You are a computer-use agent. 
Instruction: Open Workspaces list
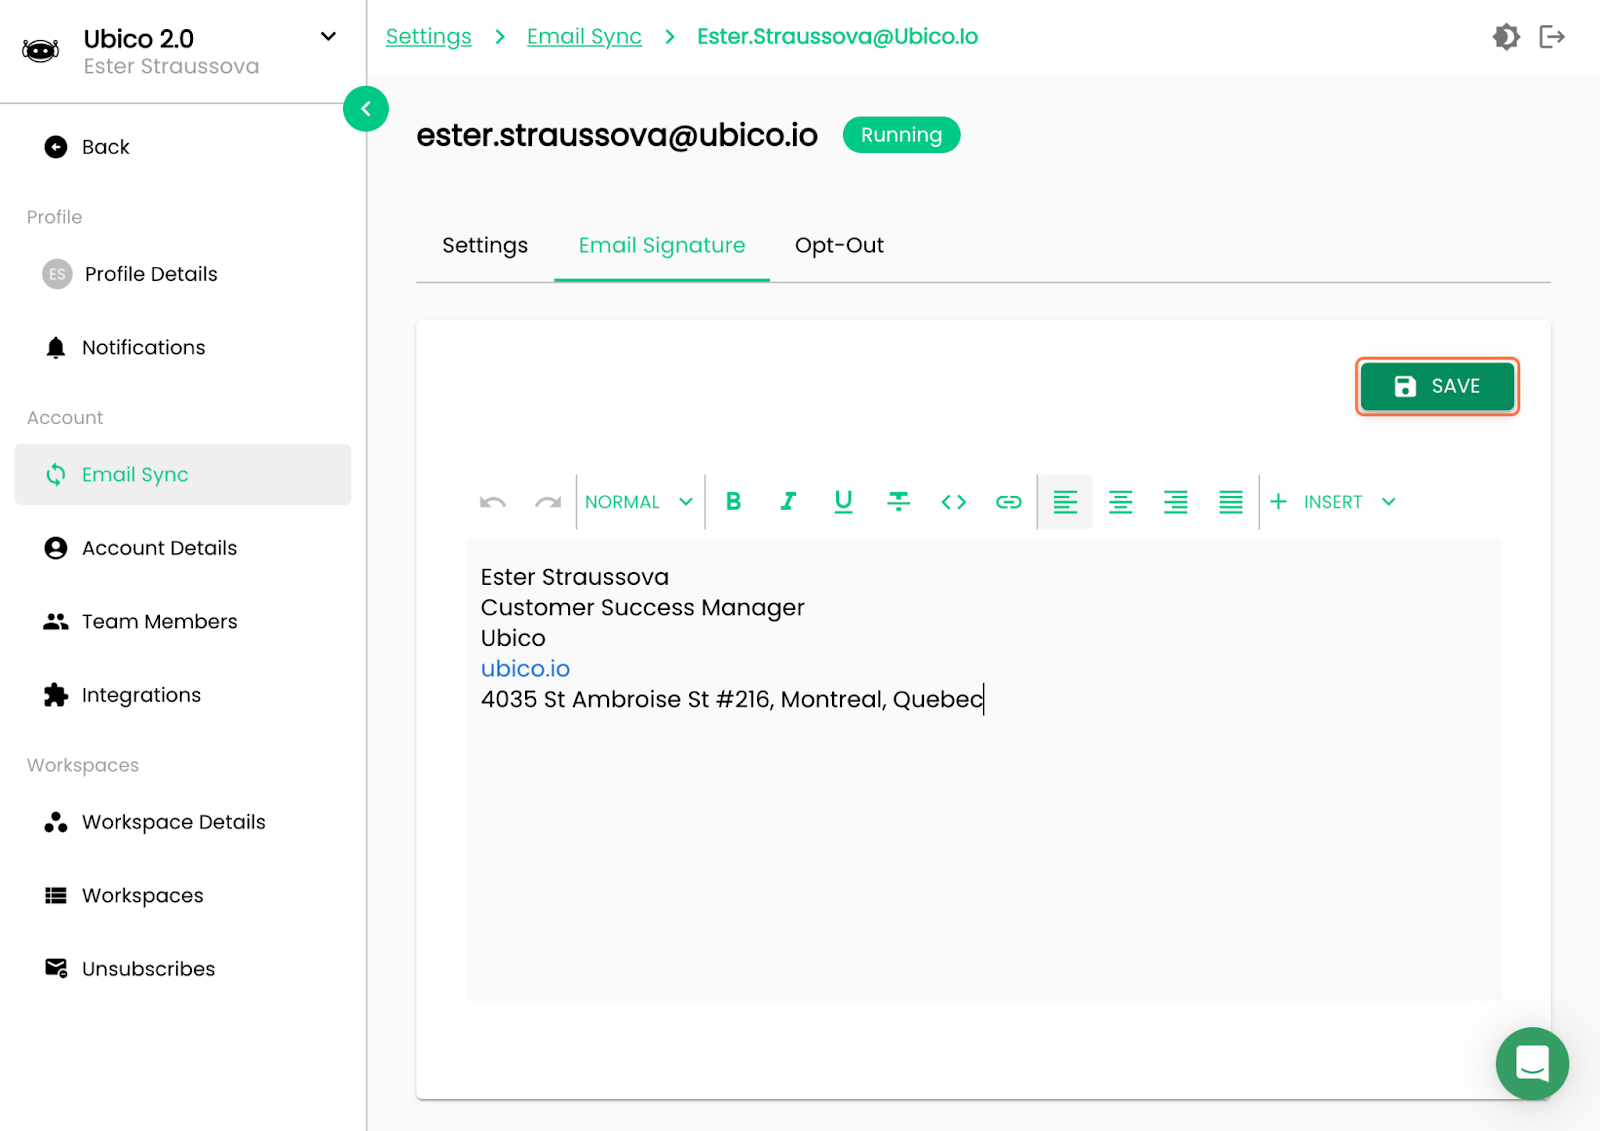pyautogui.click(x=183, y=896)
